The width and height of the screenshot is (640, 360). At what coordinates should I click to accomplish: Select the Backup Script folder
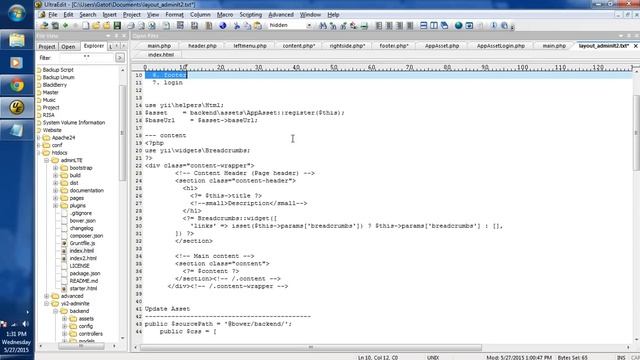click(58, 70)
